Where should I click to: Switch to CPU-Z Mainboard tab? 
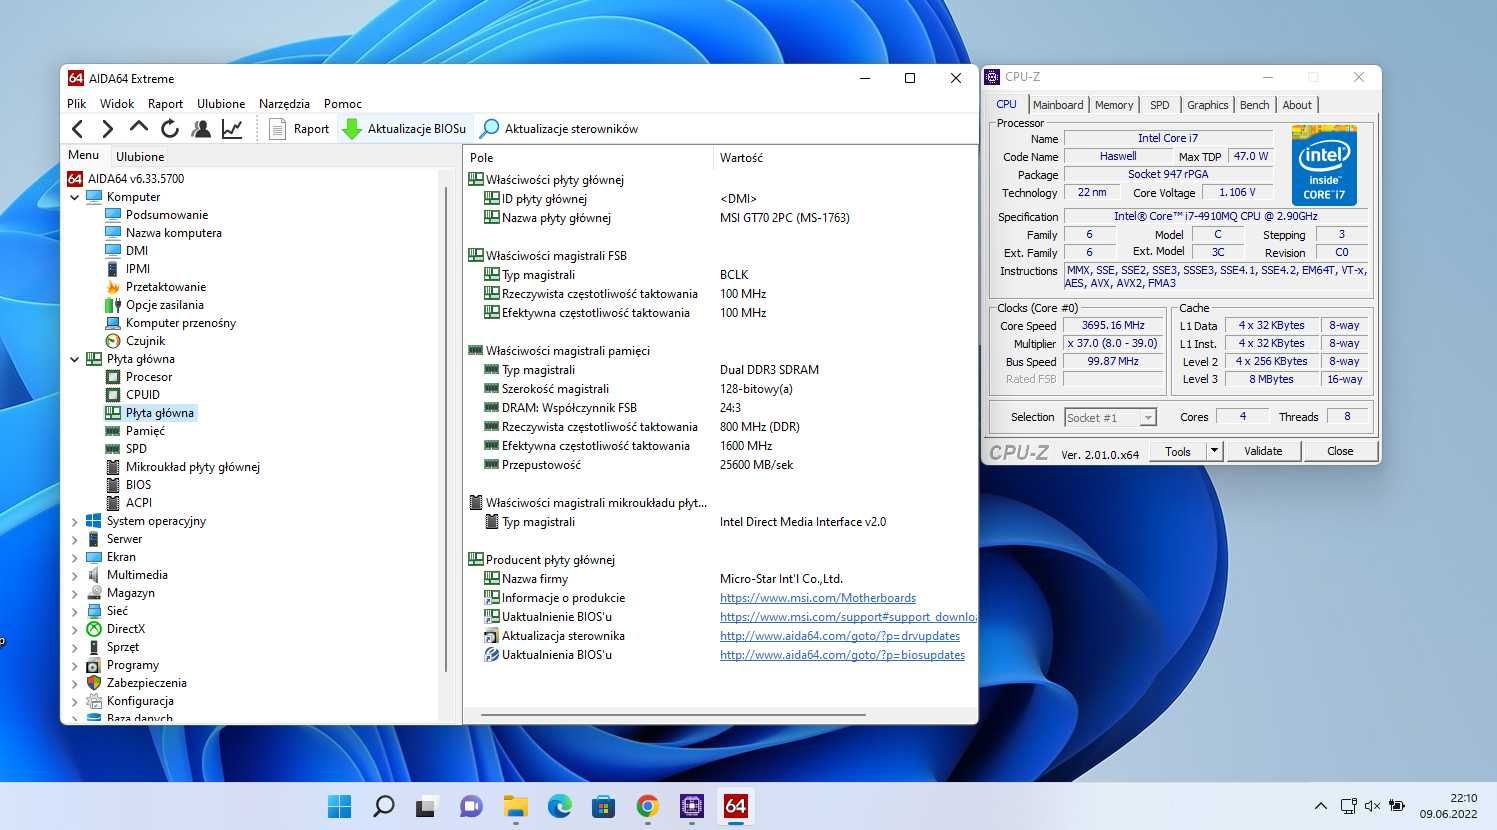click(x=1058, y=105)
